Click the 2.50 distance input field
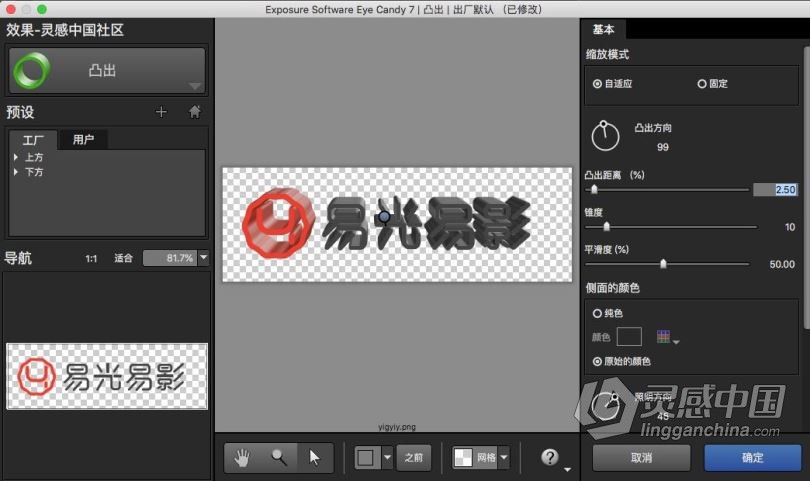810x481 pixels. pyautogui.click(x=775, y=190)
